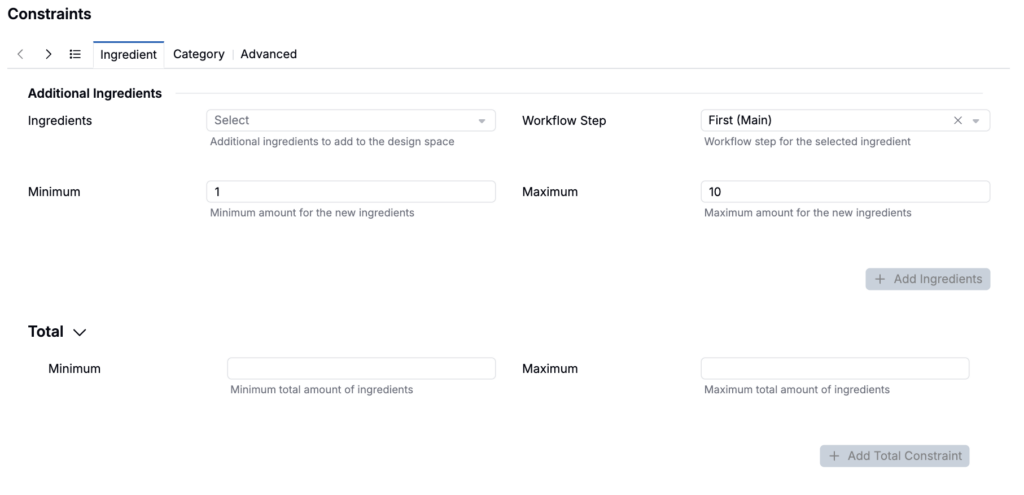Clear the Workflow Step selection
1024x495 pixels.
click(x=957, y=120)
